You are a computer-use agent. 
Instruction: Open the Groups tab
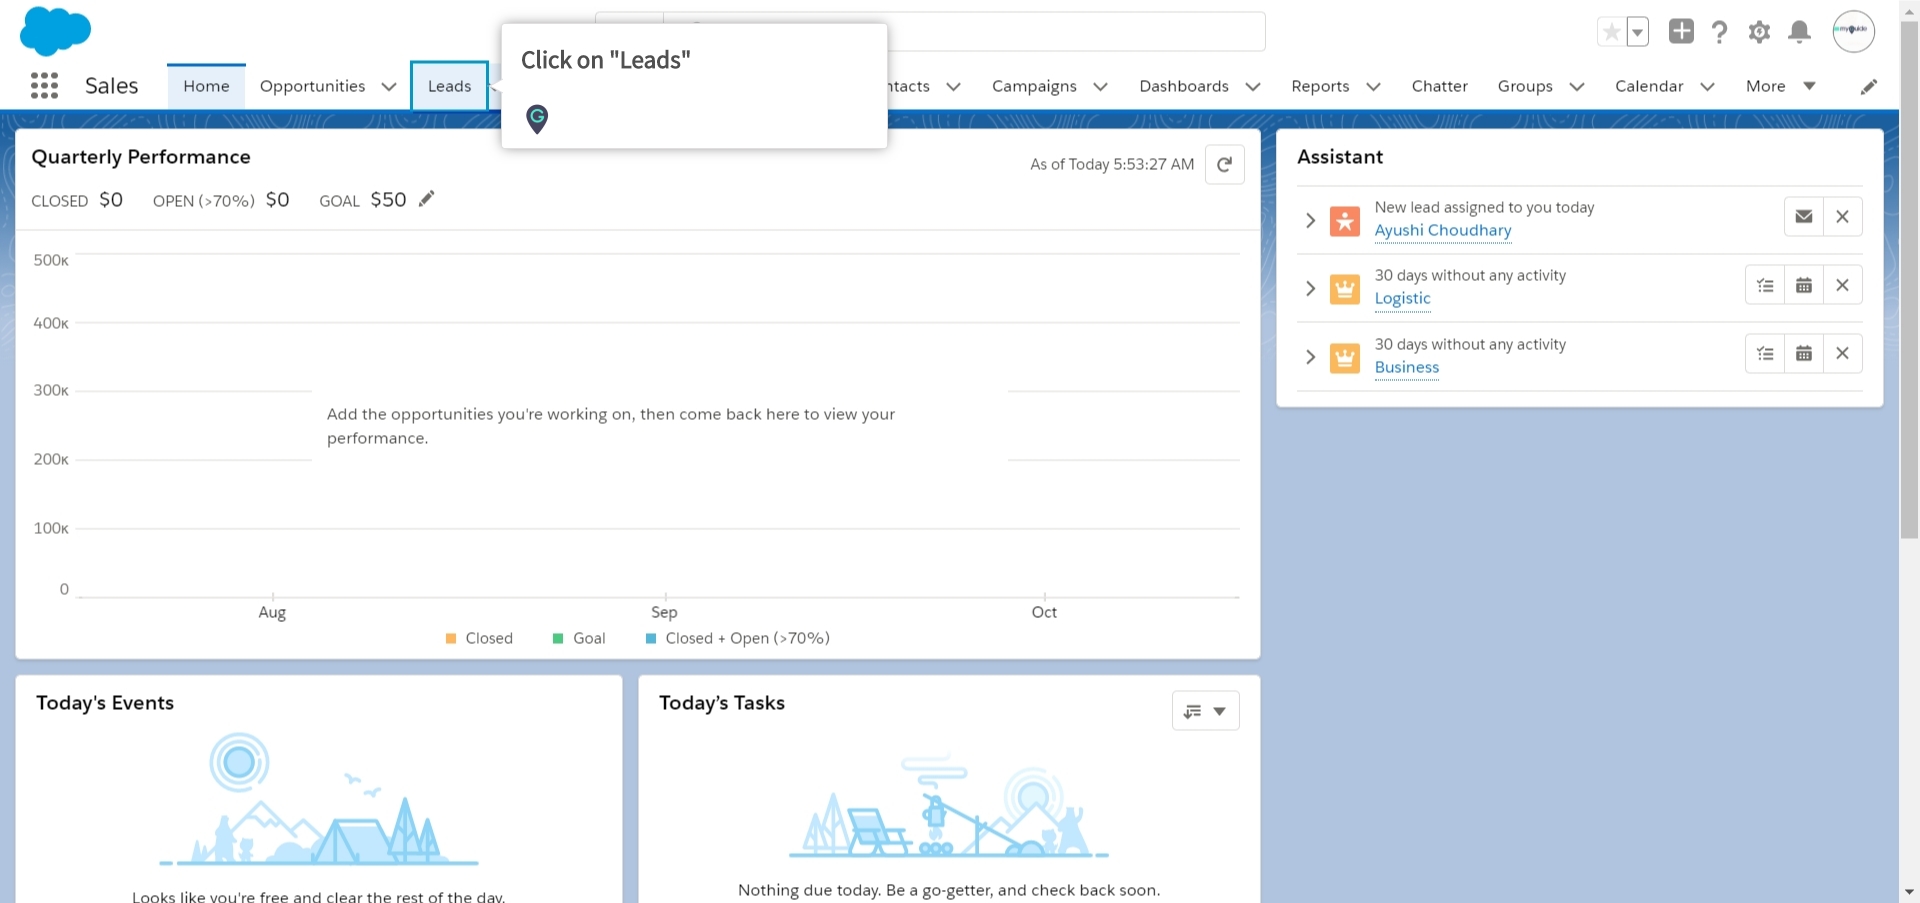1525,86
